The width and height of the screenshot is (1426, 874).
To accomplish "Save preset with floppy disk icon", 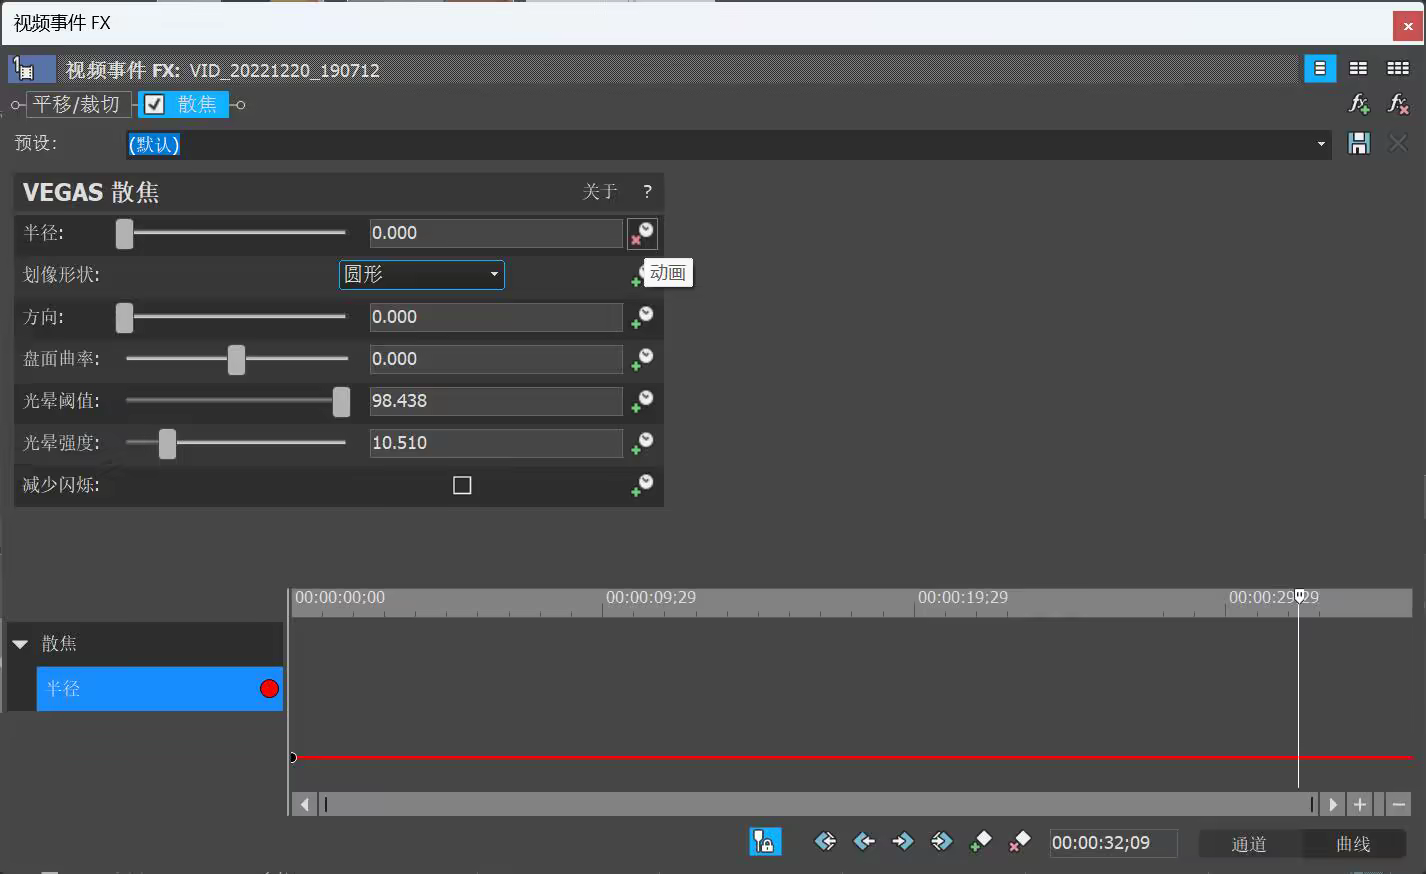I will [x=1358, y=144].
